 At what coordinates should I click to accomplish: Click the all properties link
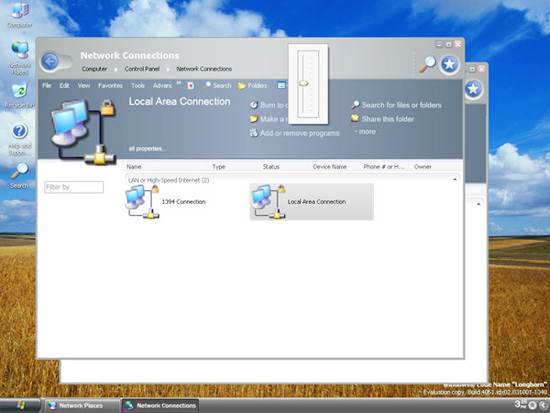pos(147,148)
